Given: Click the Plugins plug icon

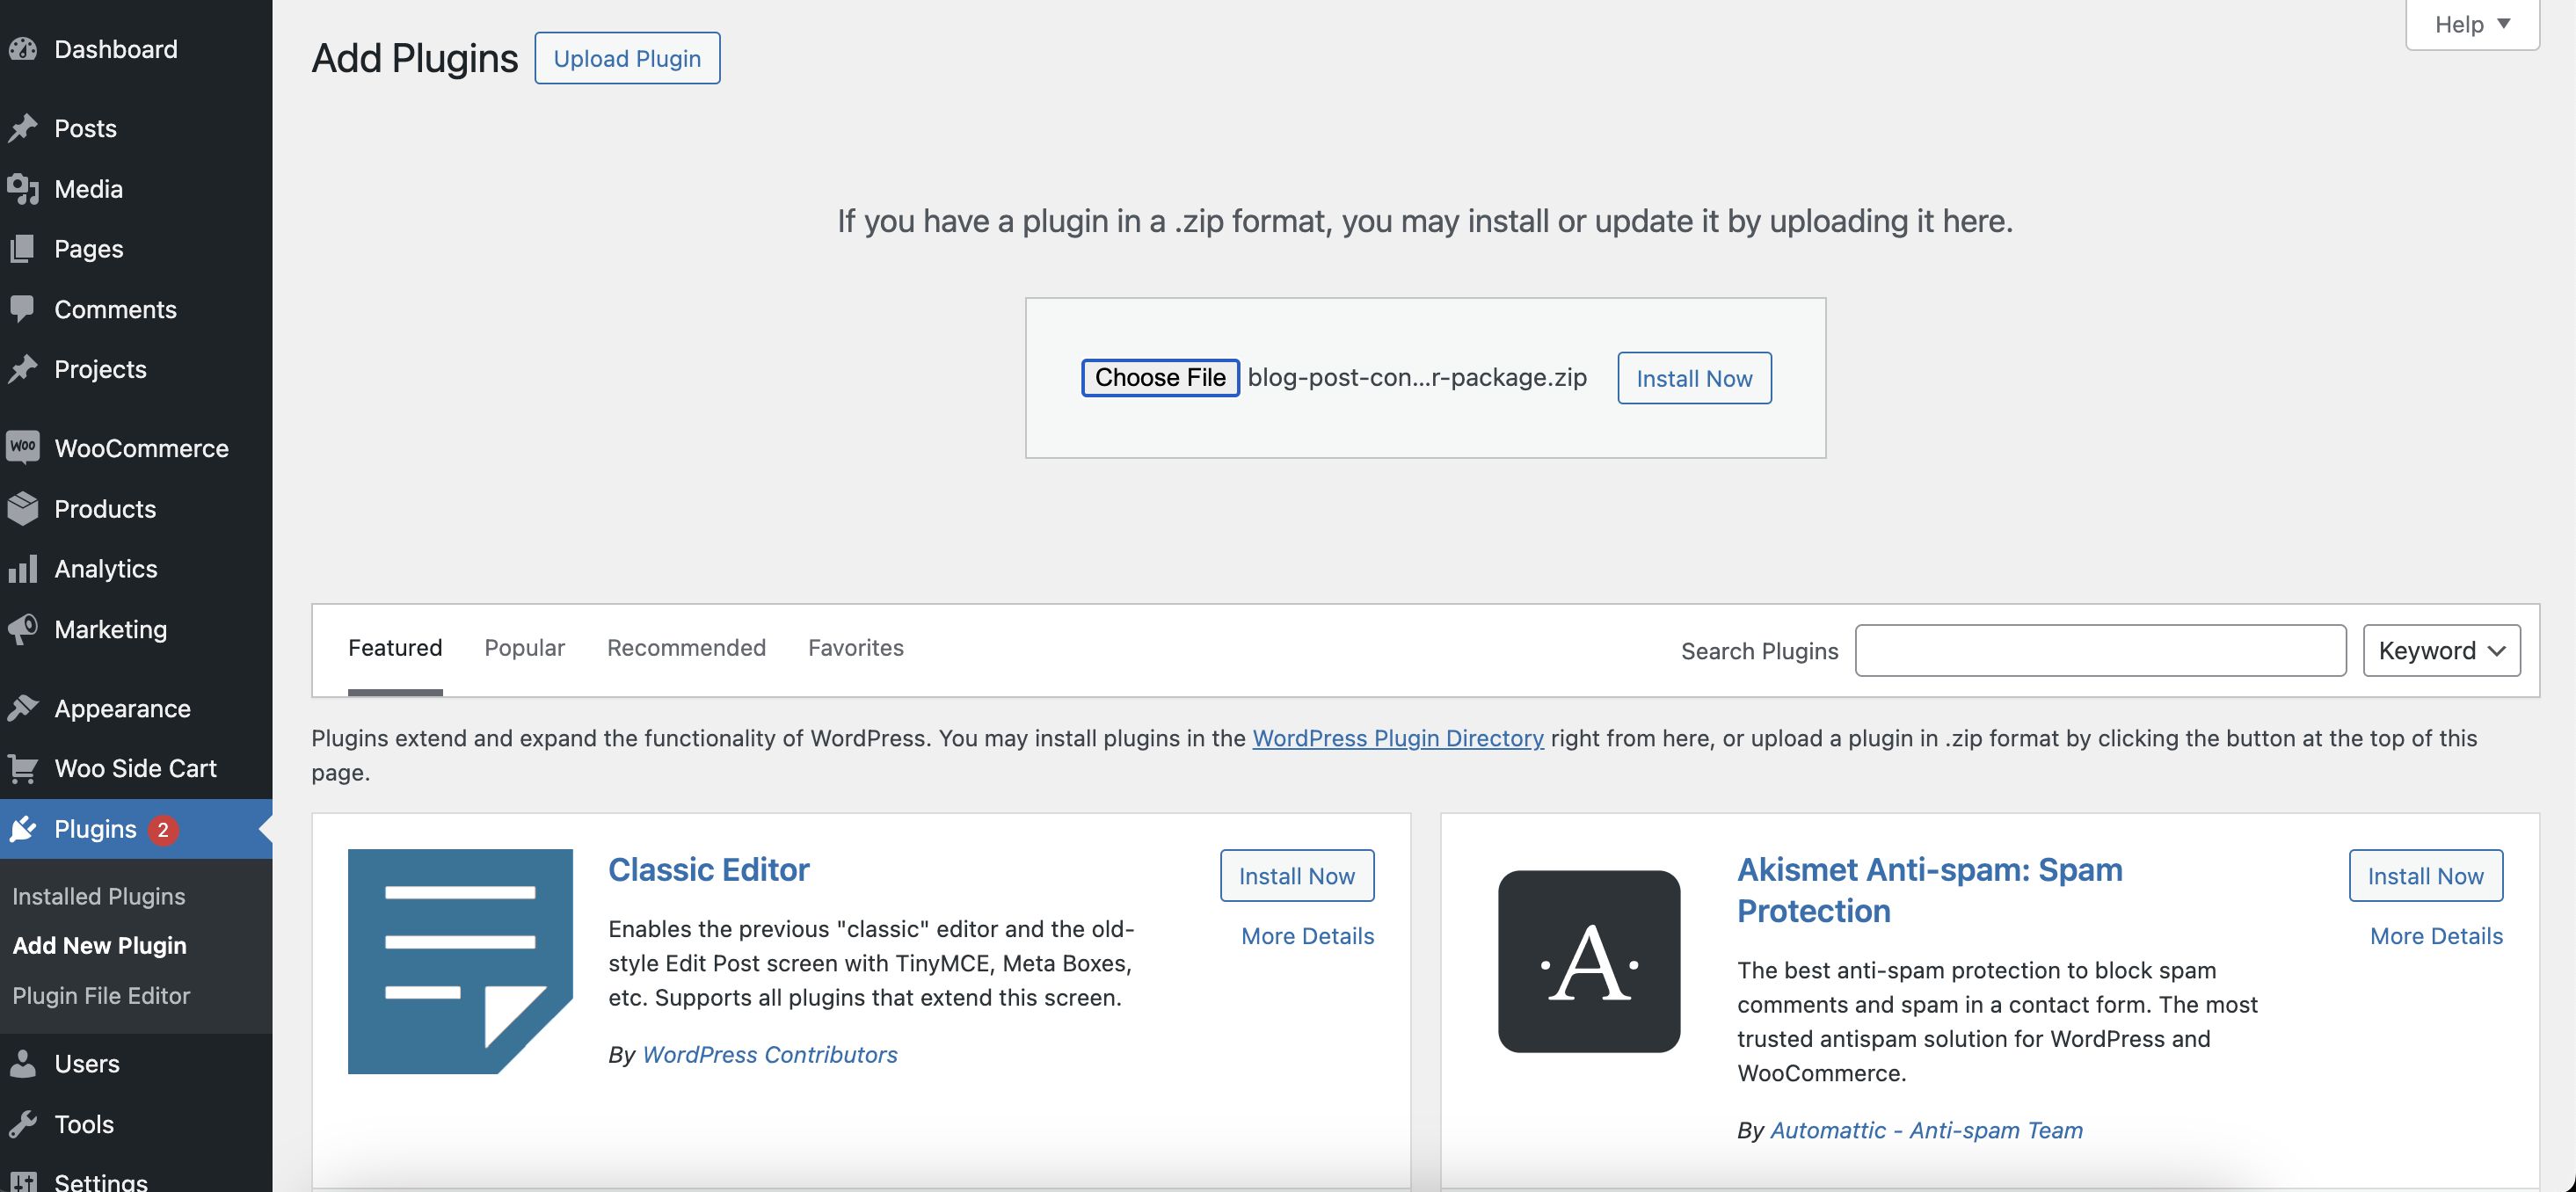Looking at the screenshot, I should [x=22, y=828].
